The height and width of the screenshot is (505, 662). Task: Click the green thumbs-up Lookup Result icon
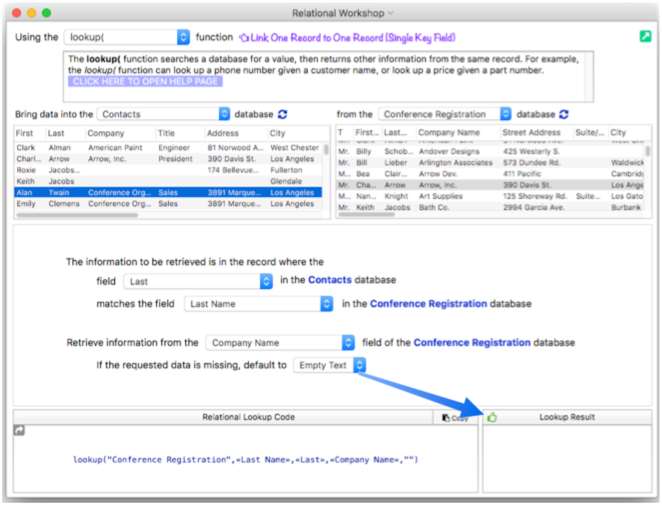click(492, 417)
